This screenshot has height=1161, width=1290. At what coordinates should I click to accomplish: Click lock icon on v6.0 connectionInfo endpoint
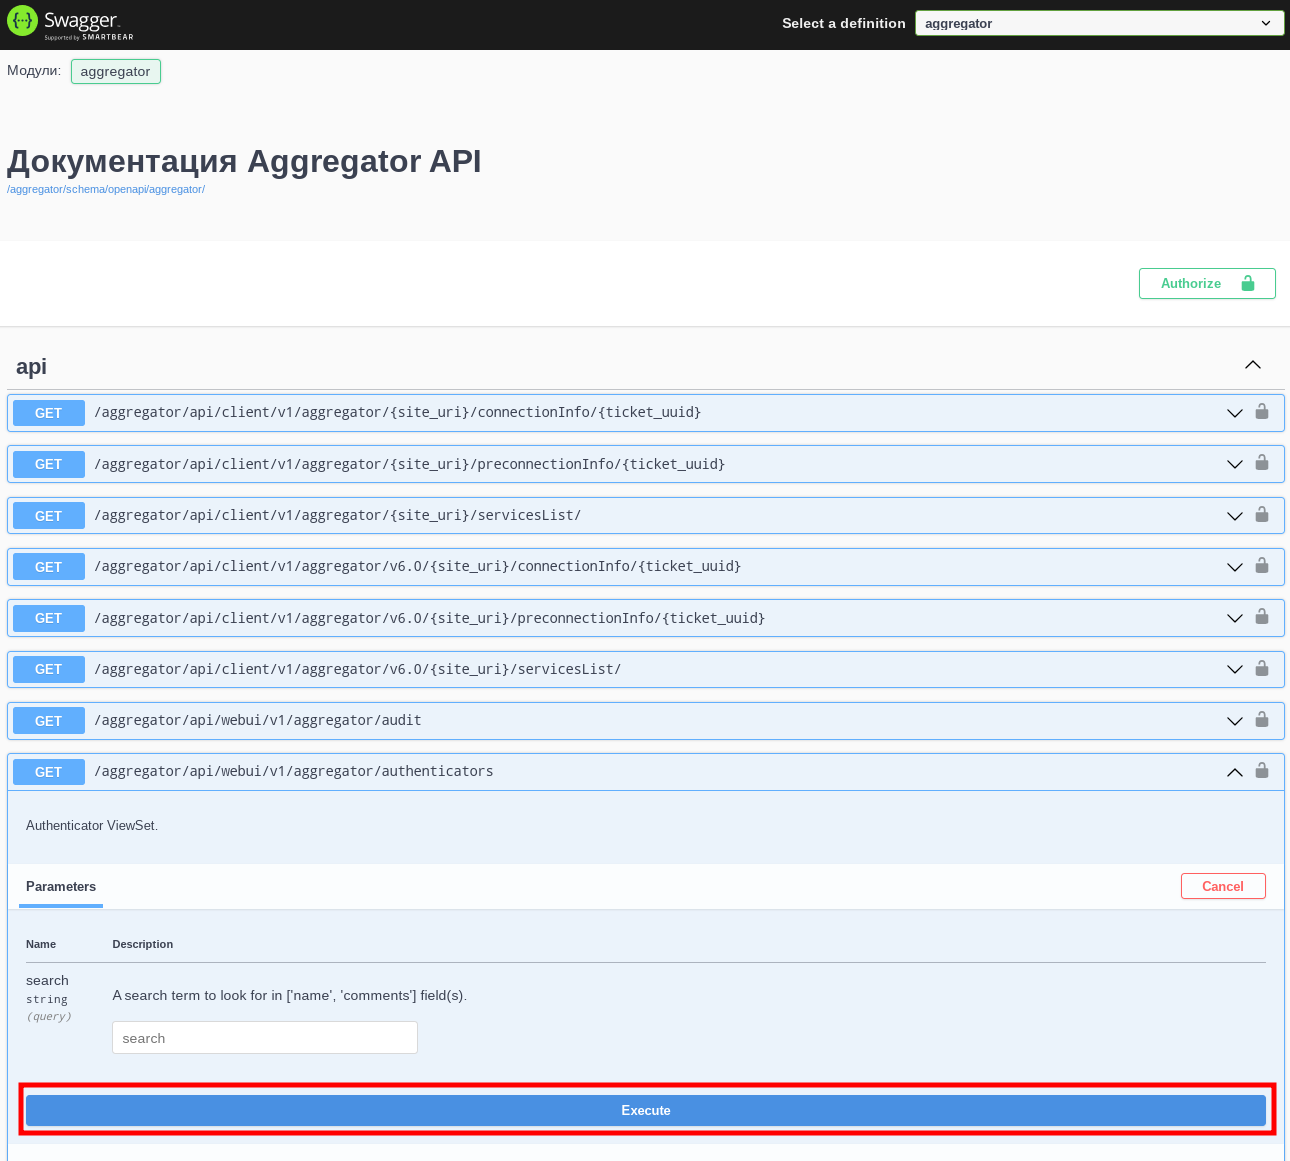click(x=1262, y=566)
